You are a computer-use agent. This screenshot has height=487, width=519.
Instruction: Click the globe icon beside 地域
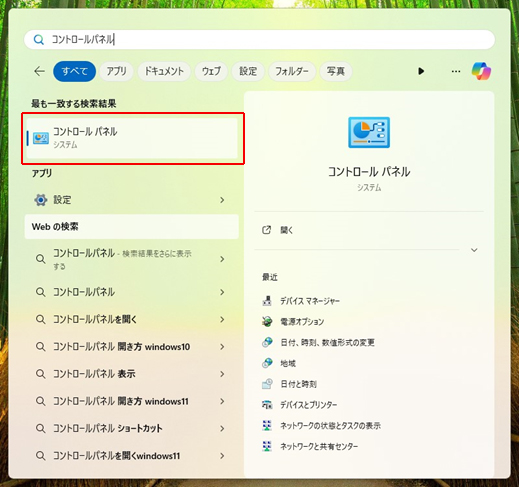(x=267, y=363)
